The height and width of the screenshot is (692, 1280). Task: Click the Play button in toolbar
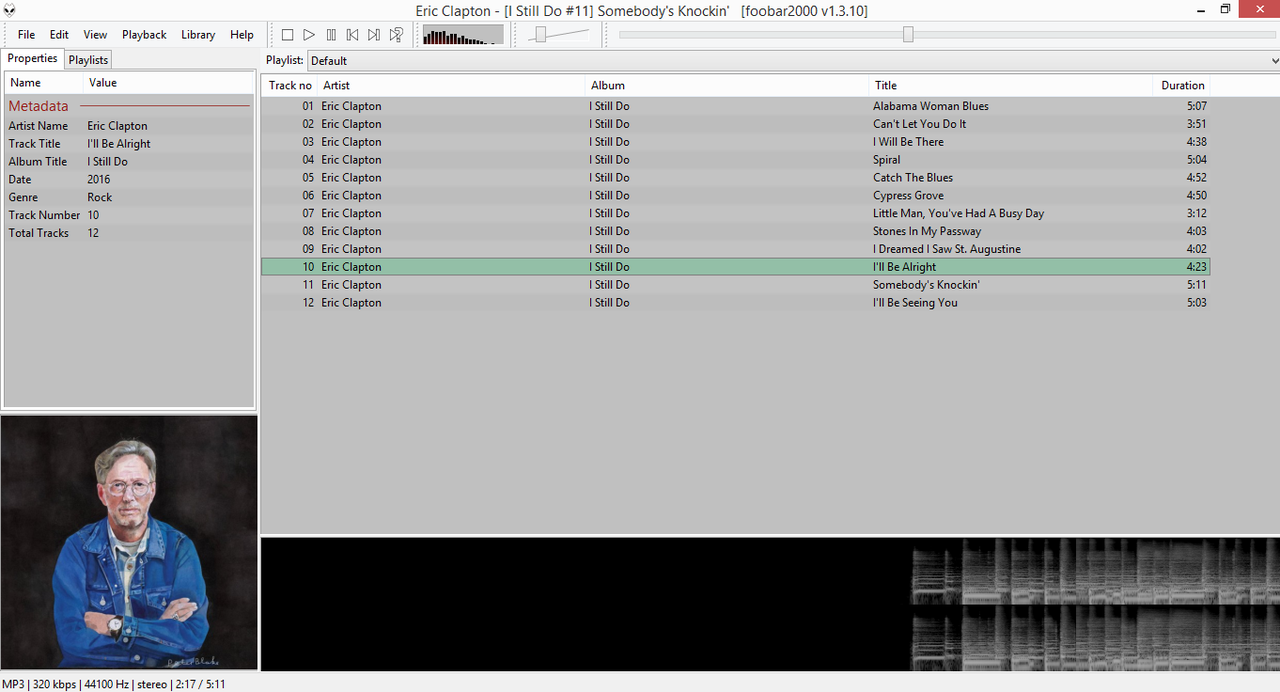309,35
